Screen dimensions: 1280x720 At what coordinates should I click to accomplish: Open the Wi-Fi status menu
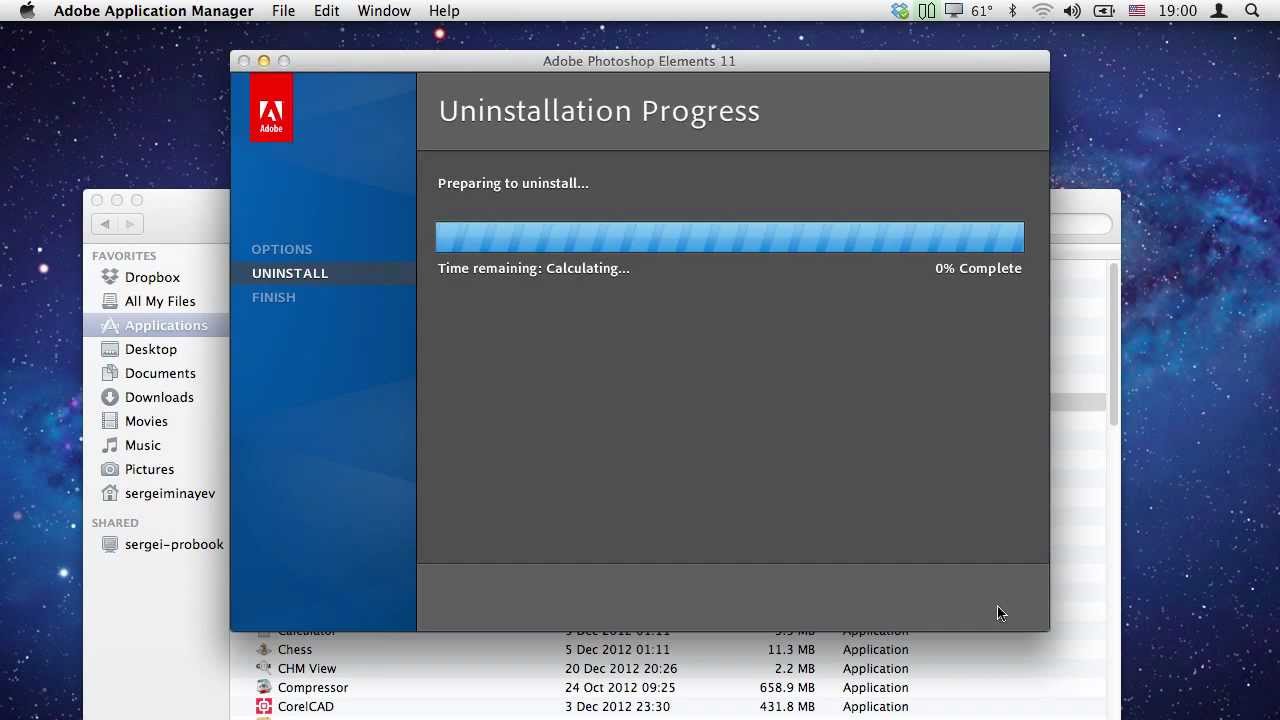[1043, 11]
